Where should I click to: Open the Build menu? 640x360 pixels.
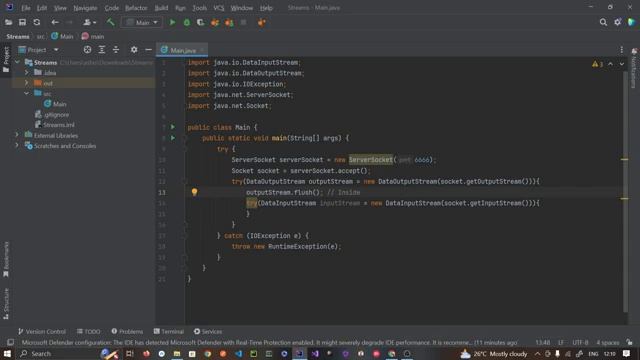tap(161, 8)
